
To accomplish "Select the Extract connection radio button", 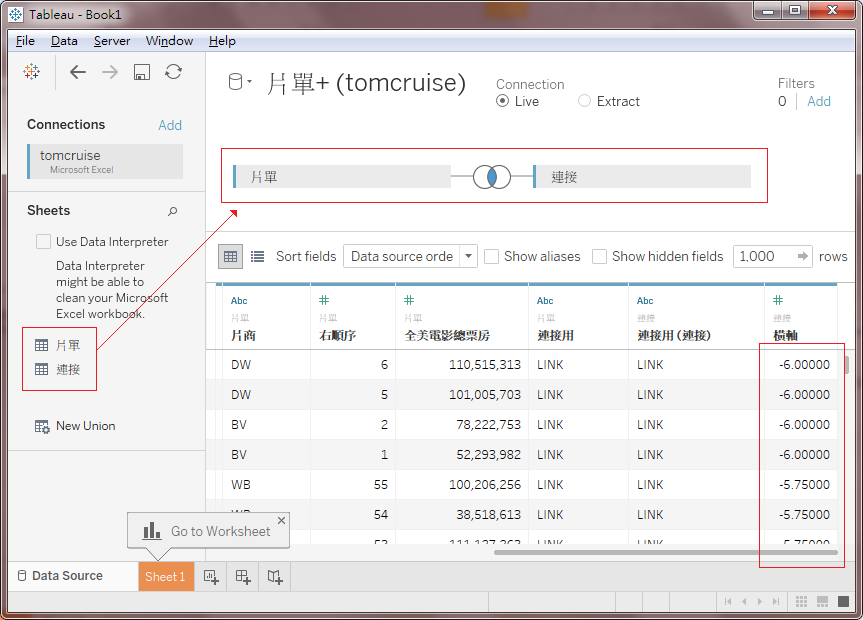I will [x=585, y=101].
